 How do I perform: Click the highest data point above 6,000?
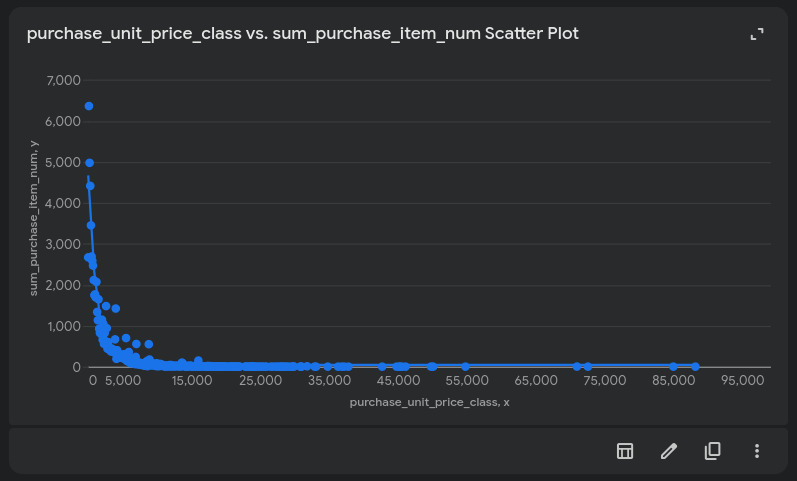click(x=89, y=106)
